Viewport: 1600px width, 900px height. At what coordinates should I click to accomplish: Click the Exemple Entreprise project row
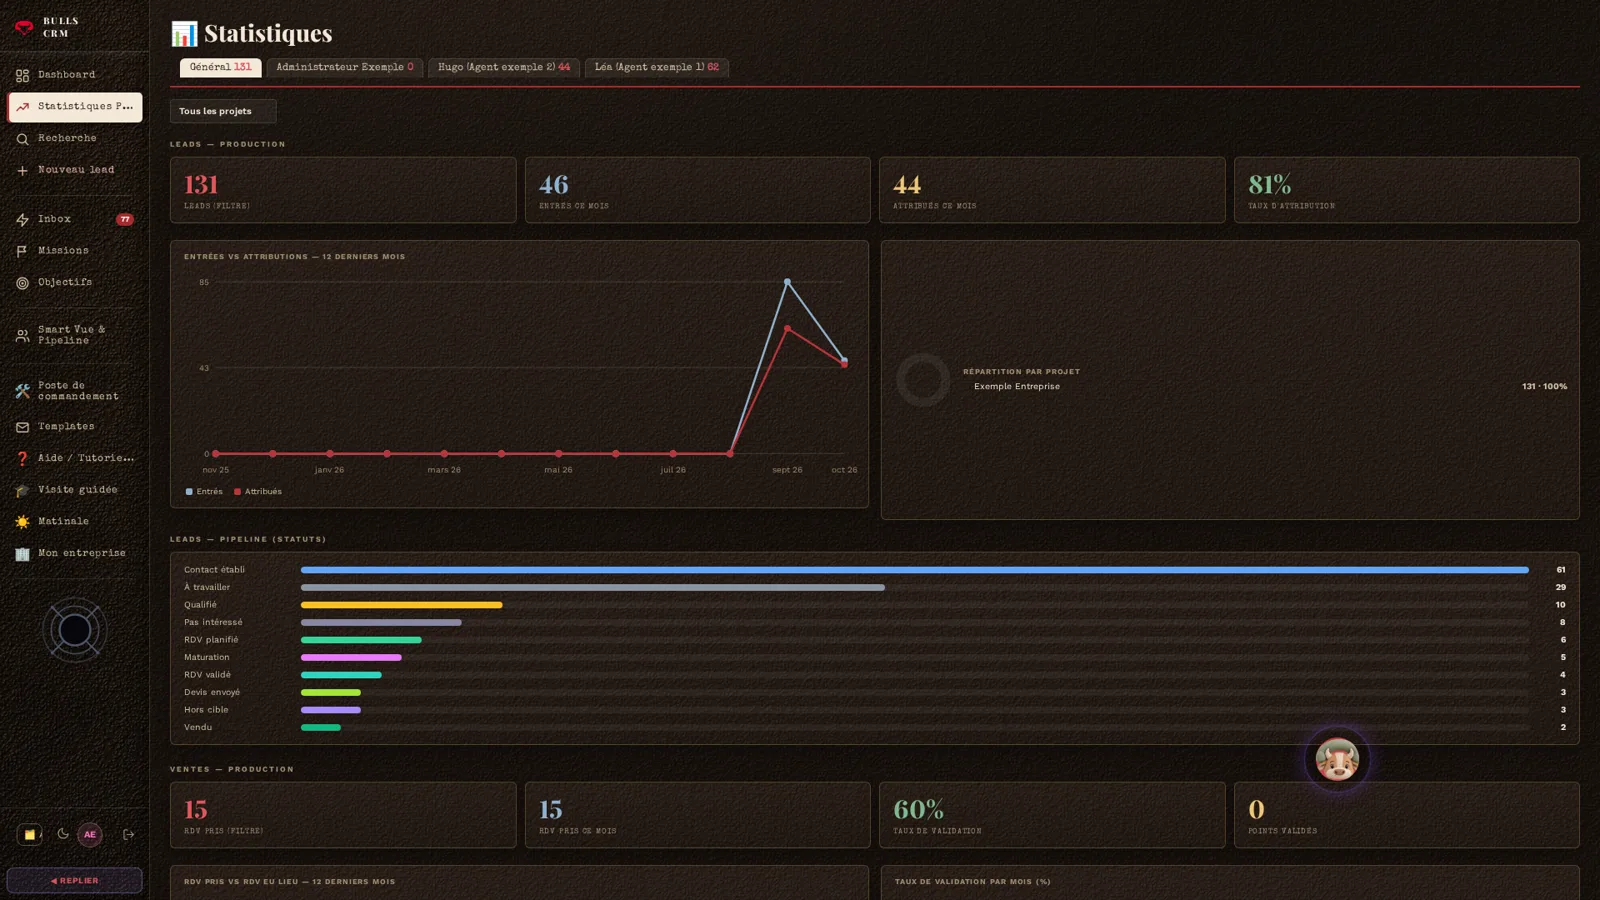(1265, 386)
